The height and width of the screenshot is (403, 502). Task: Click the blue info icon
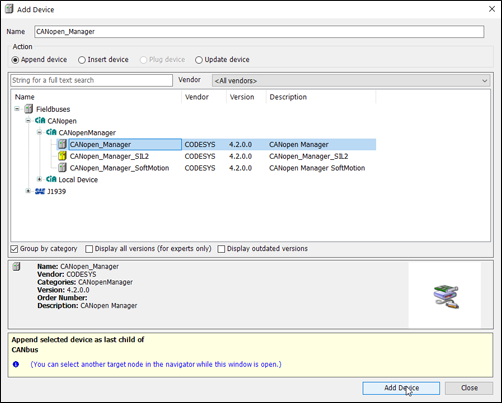pos(16,364)
